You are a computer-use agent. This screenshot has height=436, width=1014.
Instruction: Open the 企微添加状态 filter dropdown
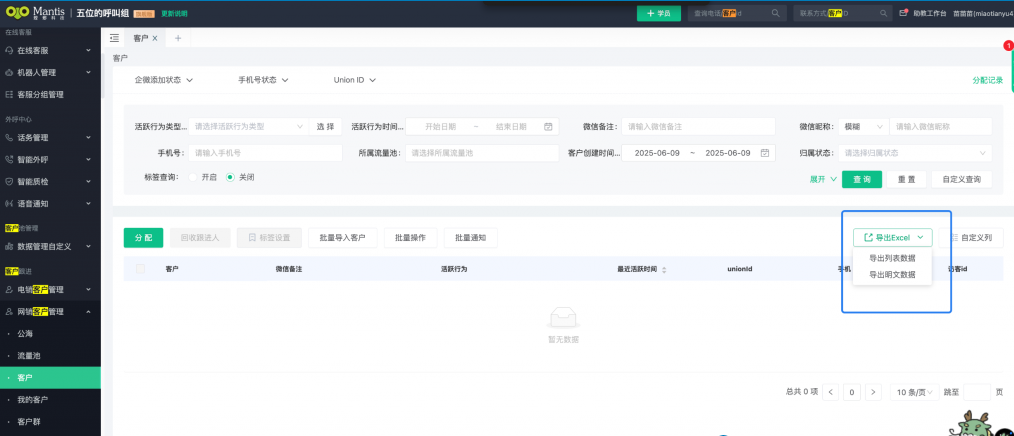click(x=163, y=80)
